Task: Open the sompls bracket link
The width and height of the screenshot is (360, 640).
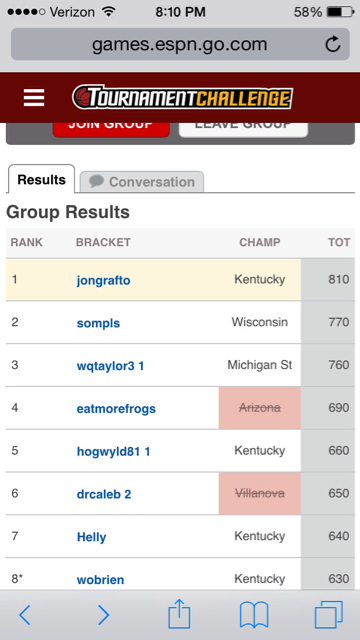Action: 98,323
